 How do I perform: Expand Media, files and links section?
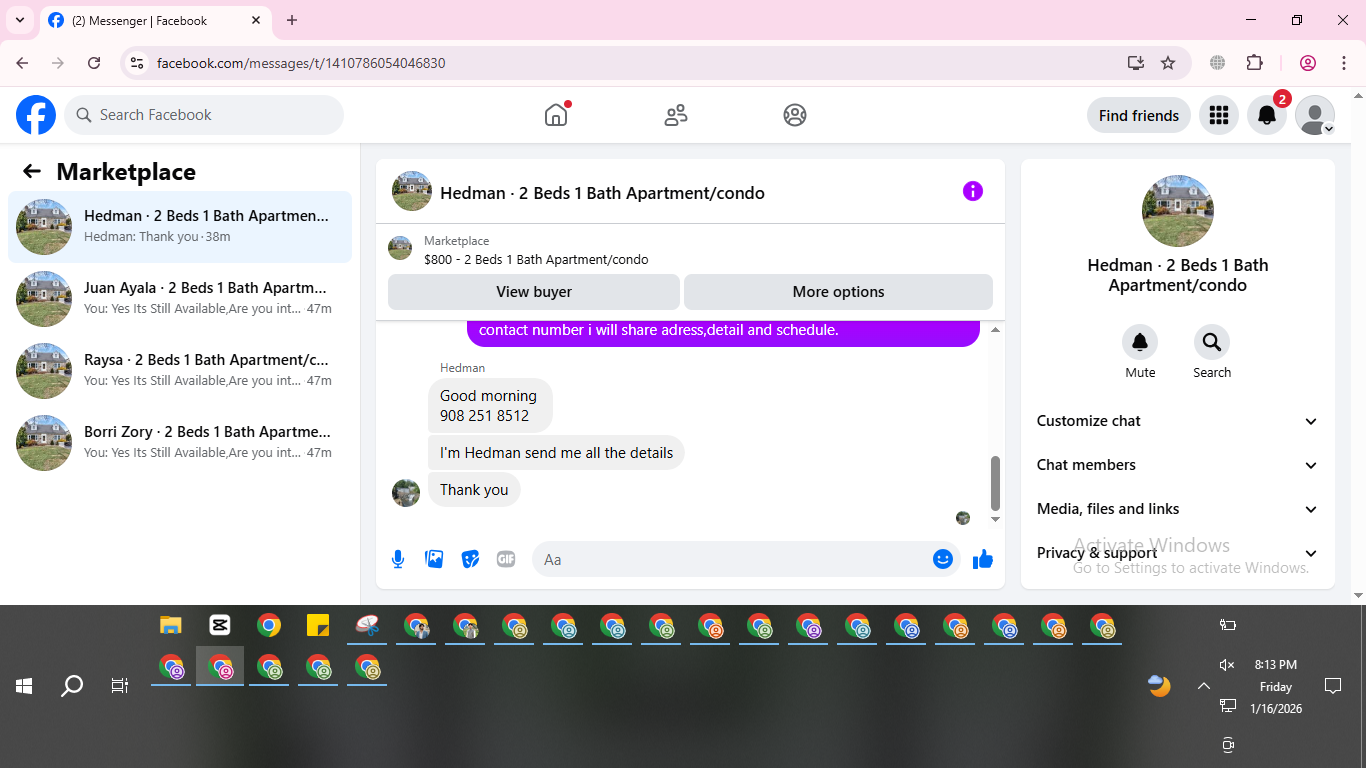(x=1178, y=509)
